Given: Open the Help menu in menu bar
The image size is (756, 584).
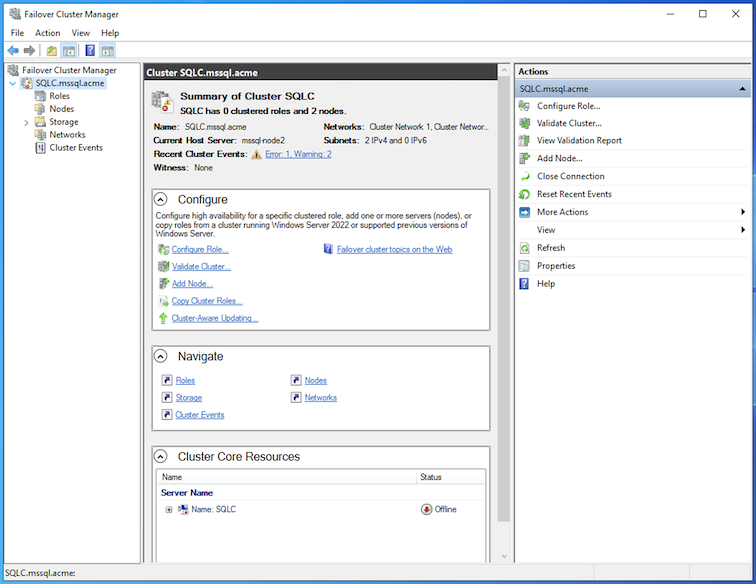Looking at the screenshot, I should 110,33.
